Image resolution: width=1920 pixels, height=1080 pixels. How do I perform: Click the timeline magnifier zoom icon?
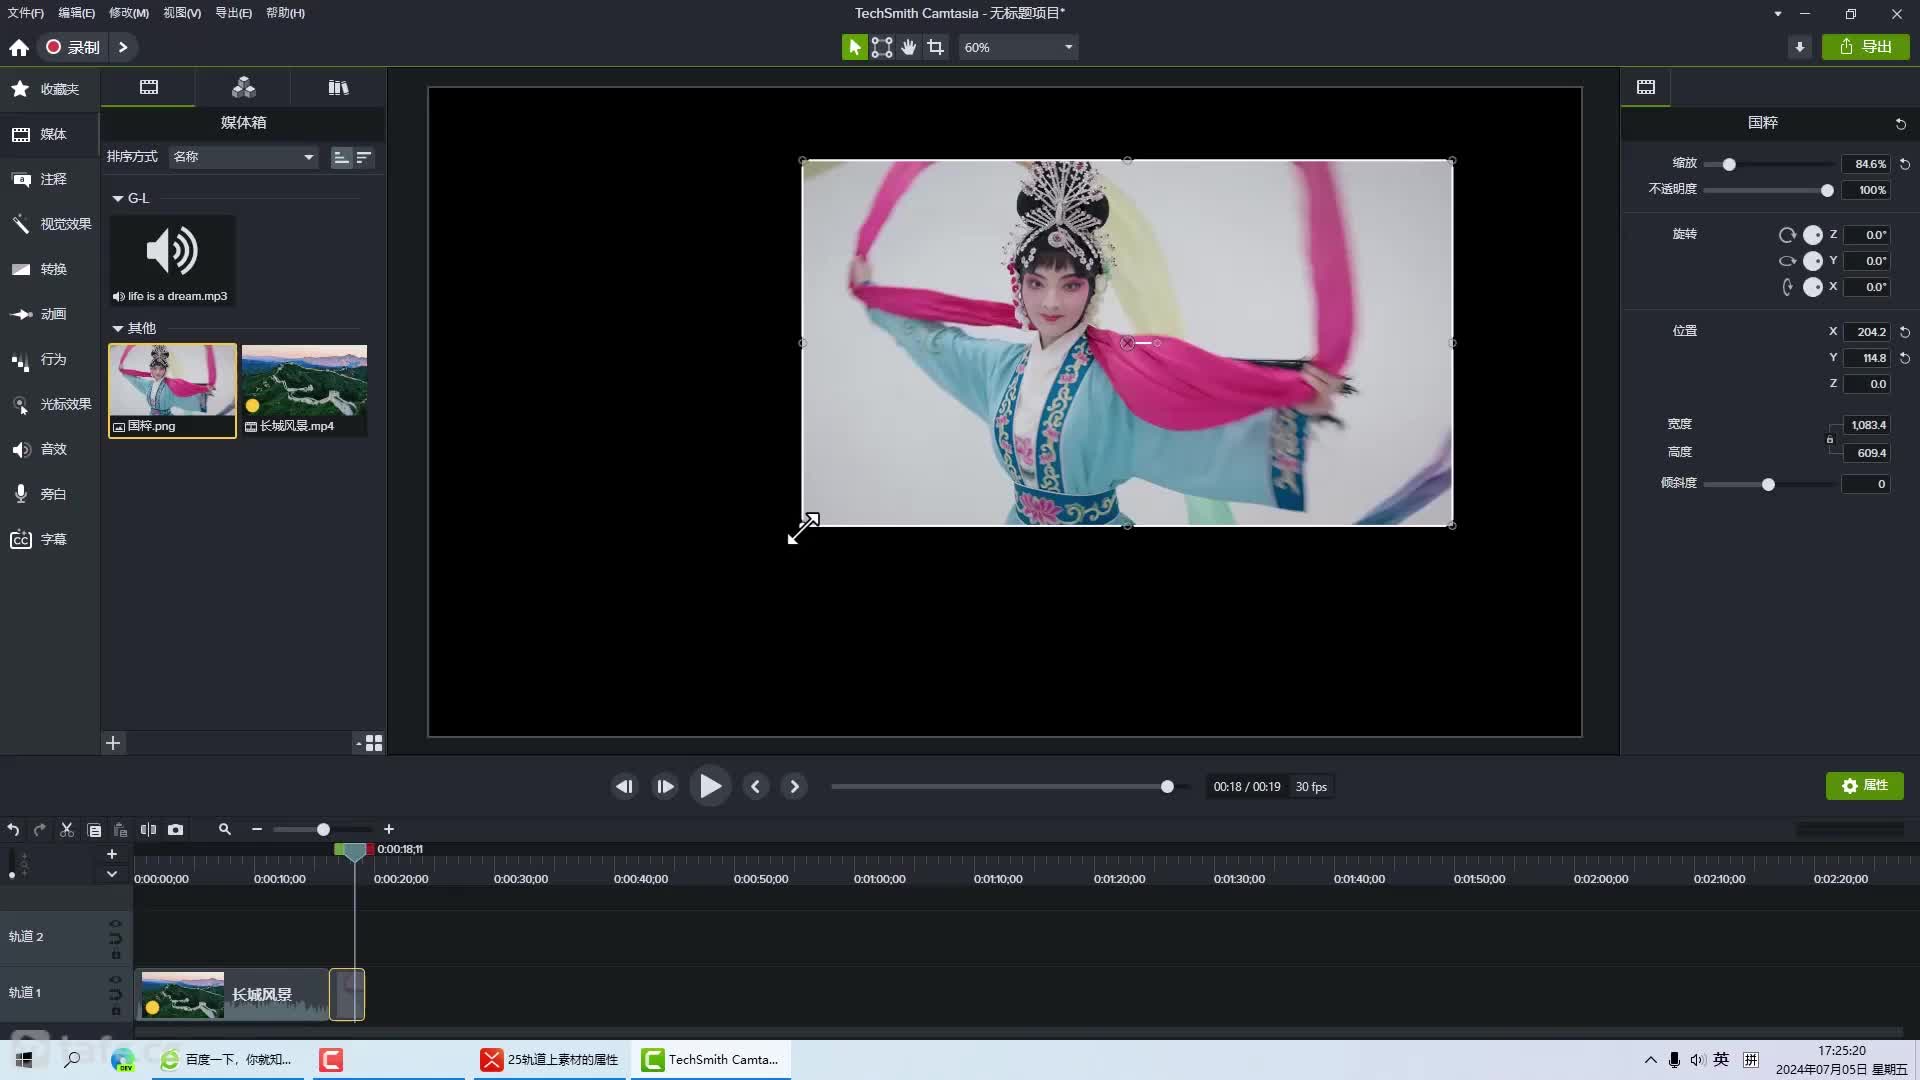click(x=225, y=829)
